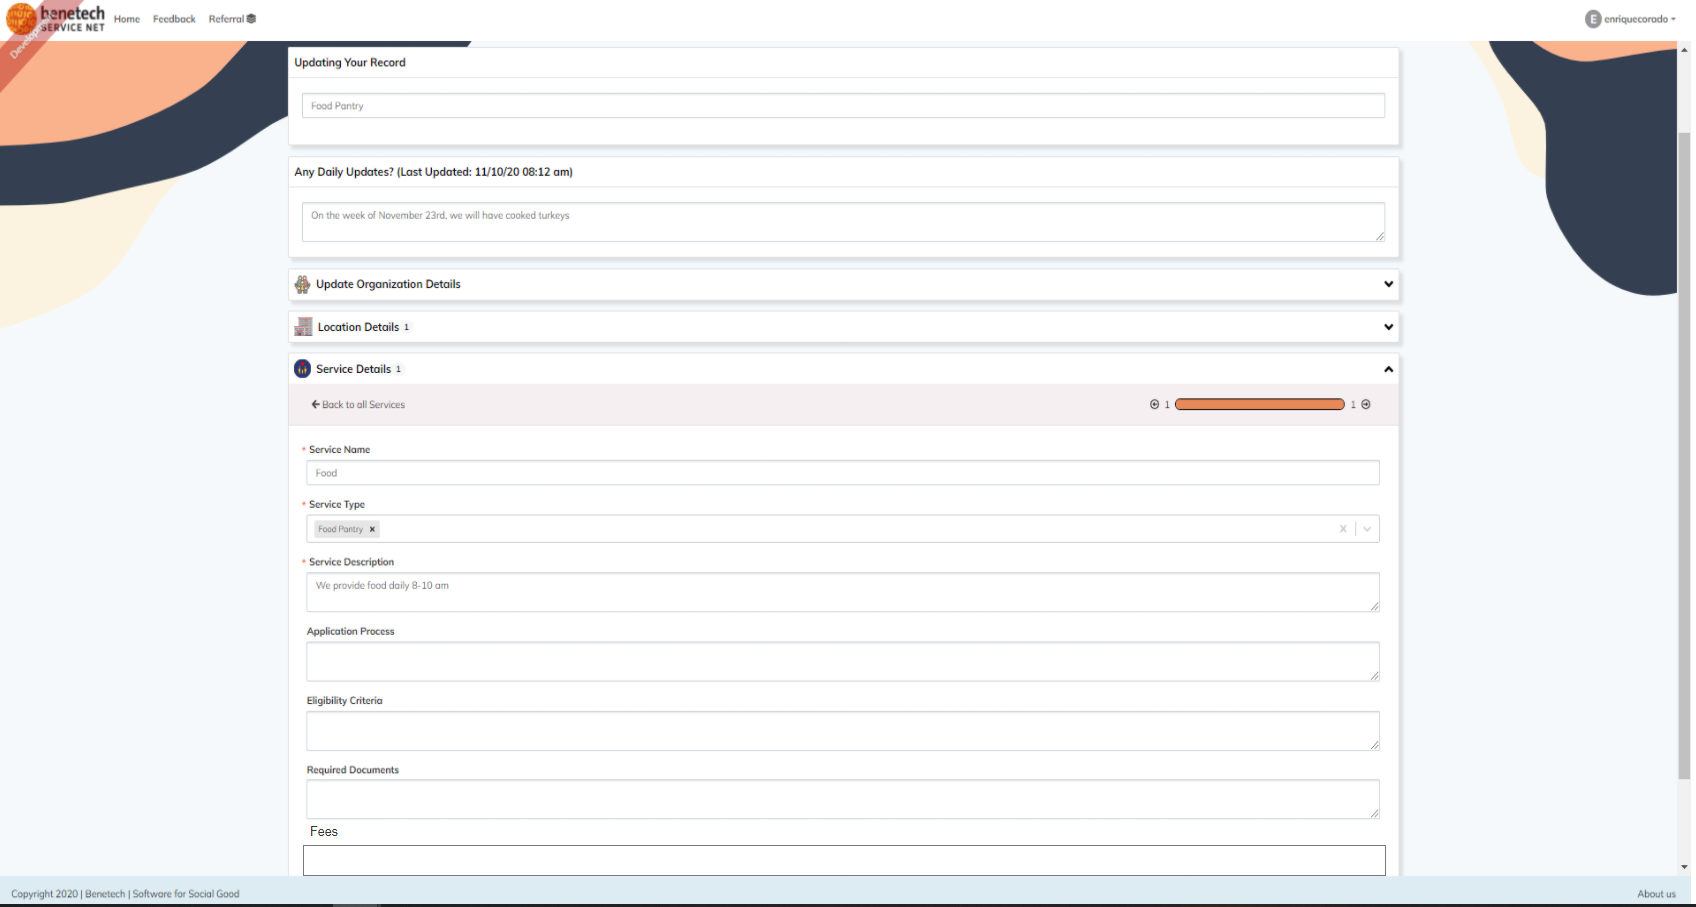
Task: Click the Required Documents text area
Action: (x=843, y=800)
